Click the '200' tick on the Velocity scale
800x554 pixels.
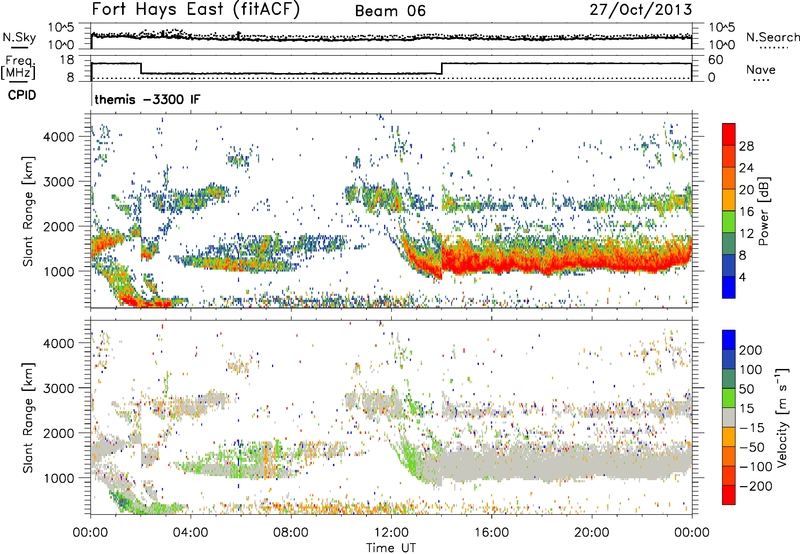pyautogui.click(x=751, y=350)
